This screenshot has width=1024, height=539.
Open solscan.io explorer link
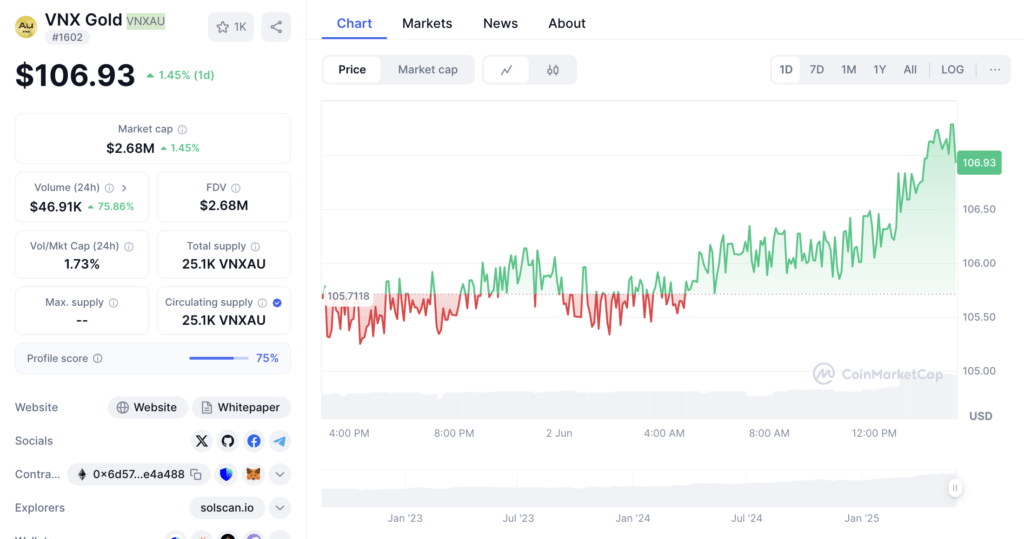tap(227, 508)
